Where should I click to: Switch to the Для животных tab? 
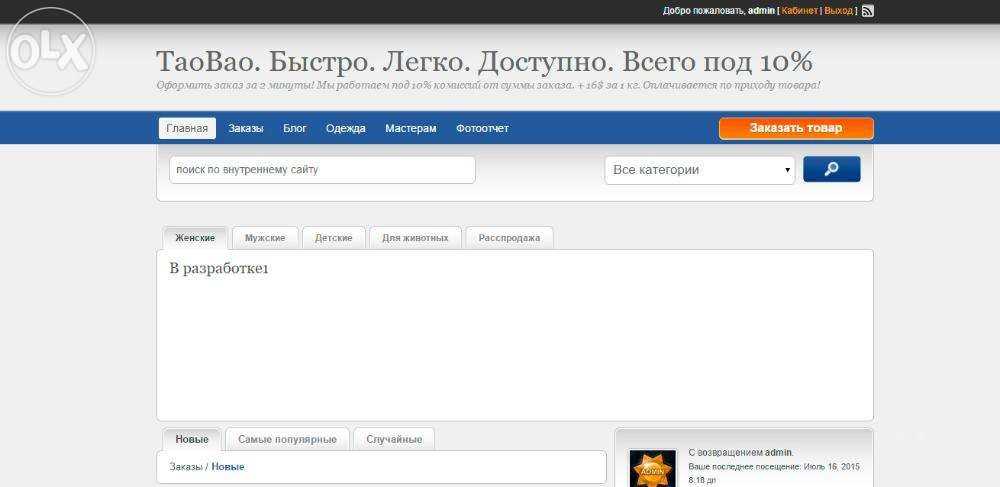[415, 238]
